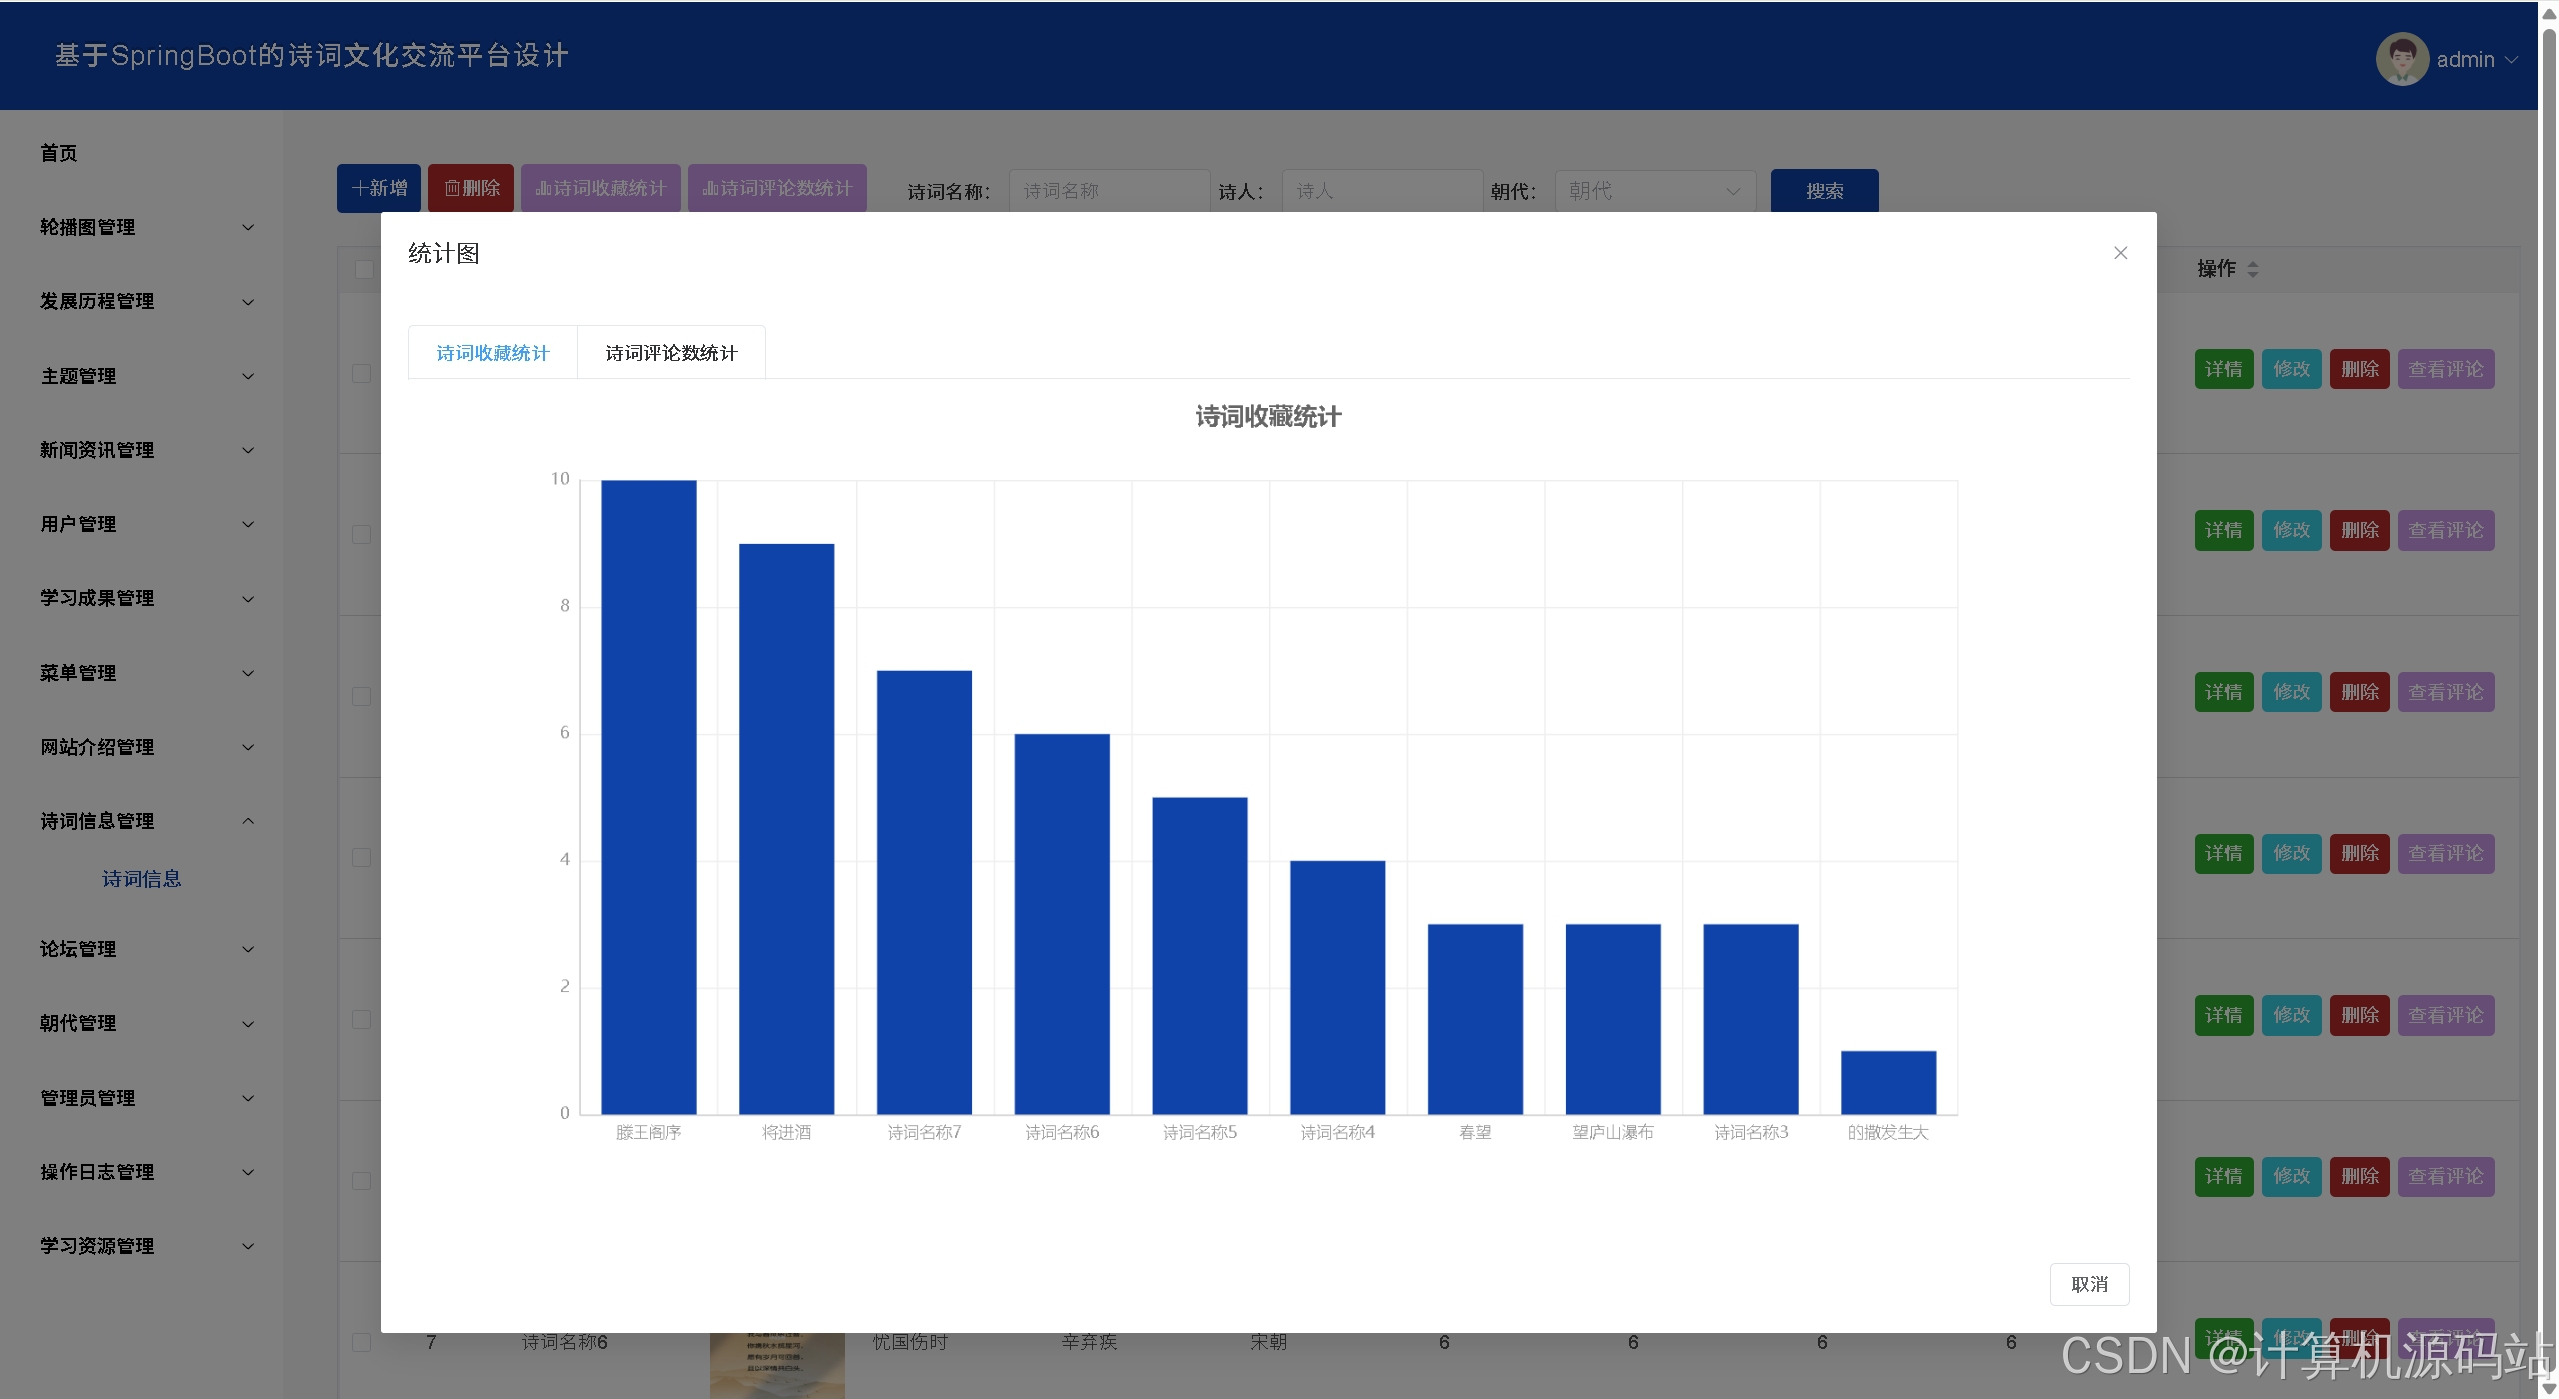Toggle the select-all checkbox in table header
This screenshot has width=2559, height=1399.
(x=364, y=270)
